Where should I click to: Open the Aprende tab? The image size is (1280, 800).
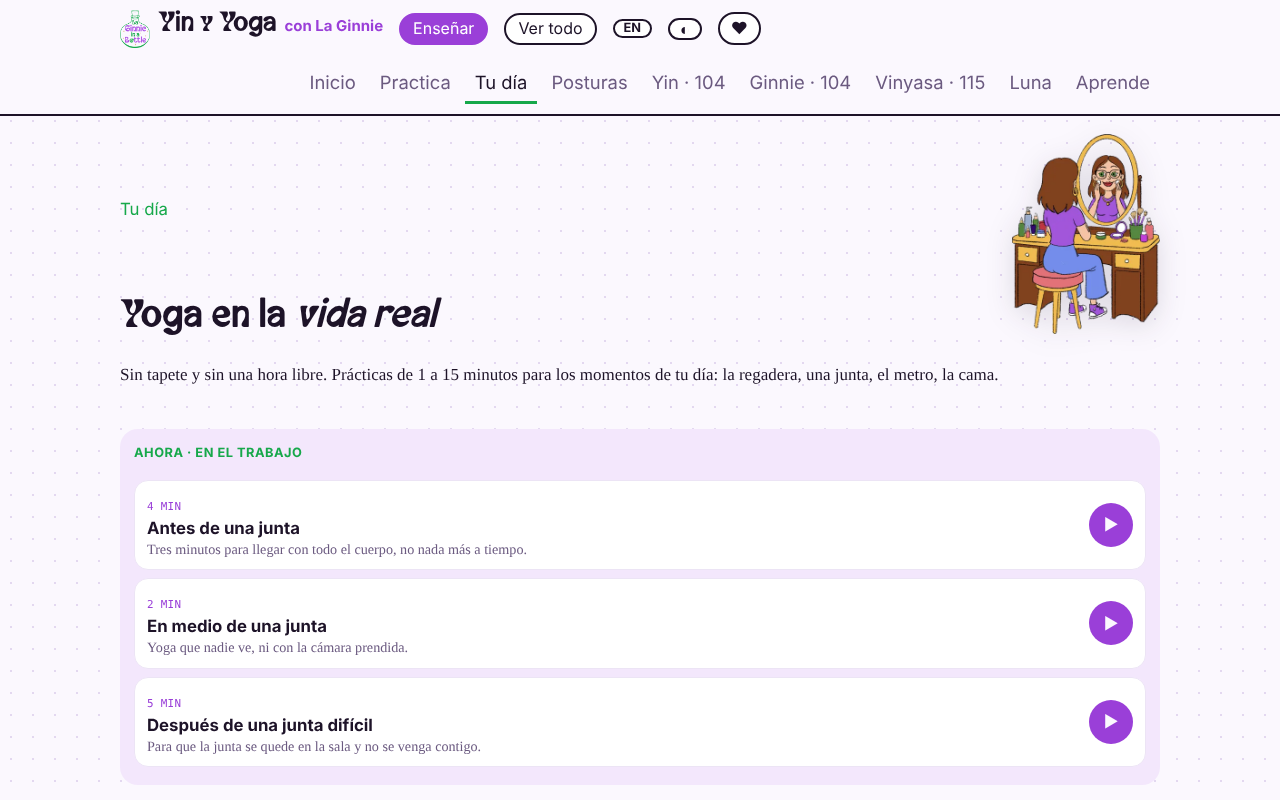(x=1112, y=83)
